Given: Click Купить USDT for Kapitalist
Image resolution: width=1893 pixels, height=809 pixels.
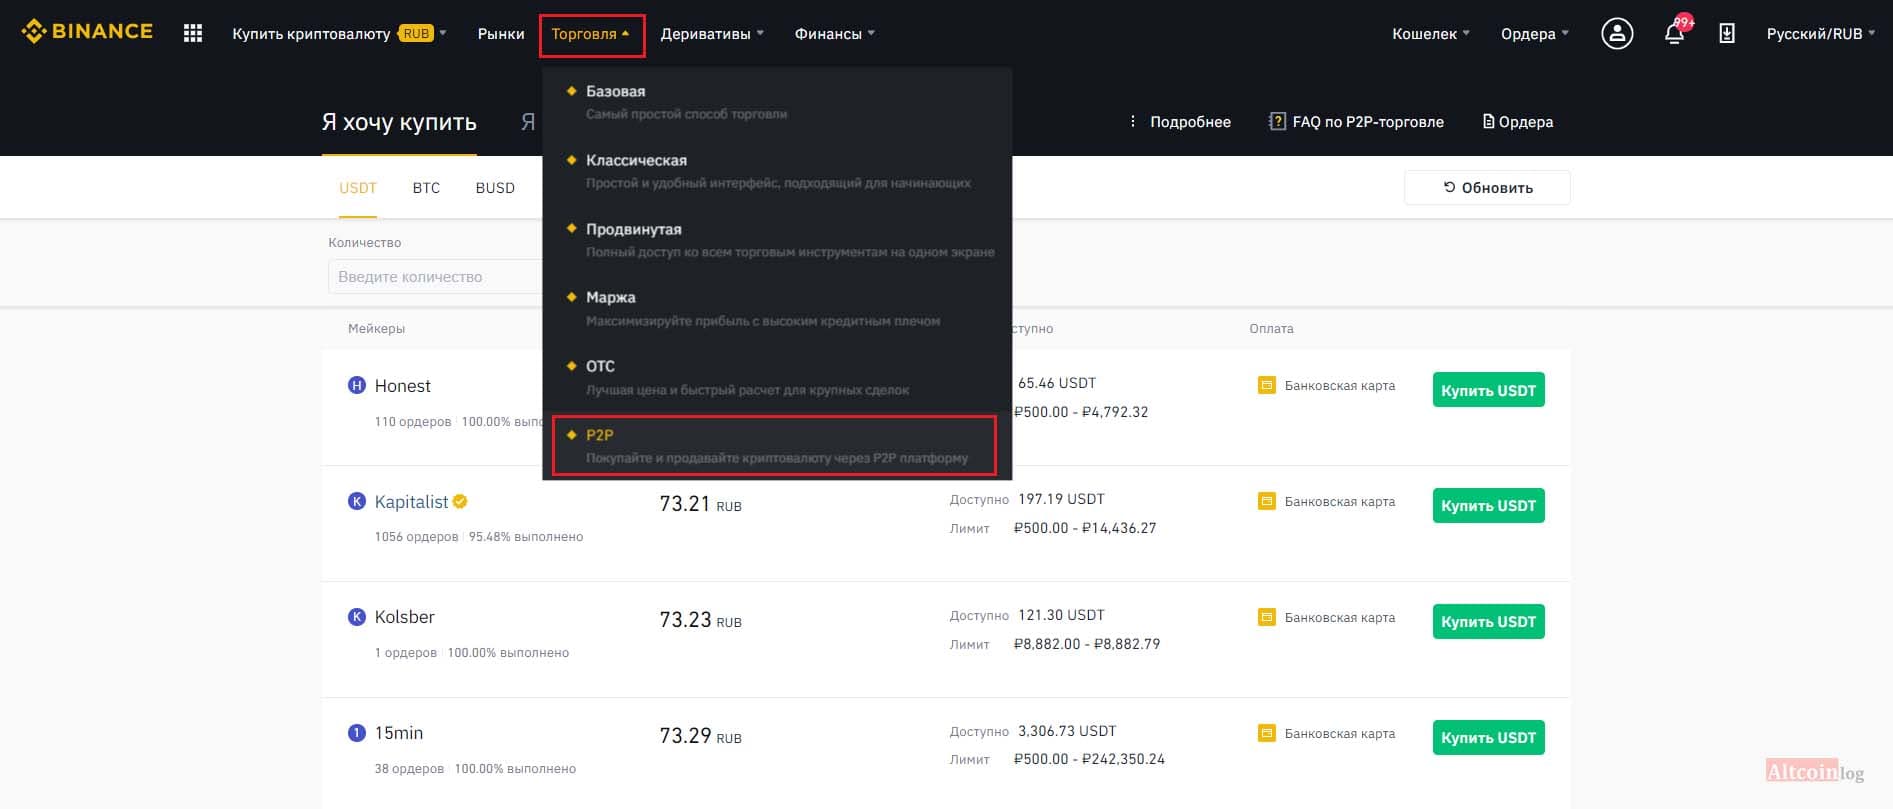Looking at the screenshot, I should click(1488, 506).
